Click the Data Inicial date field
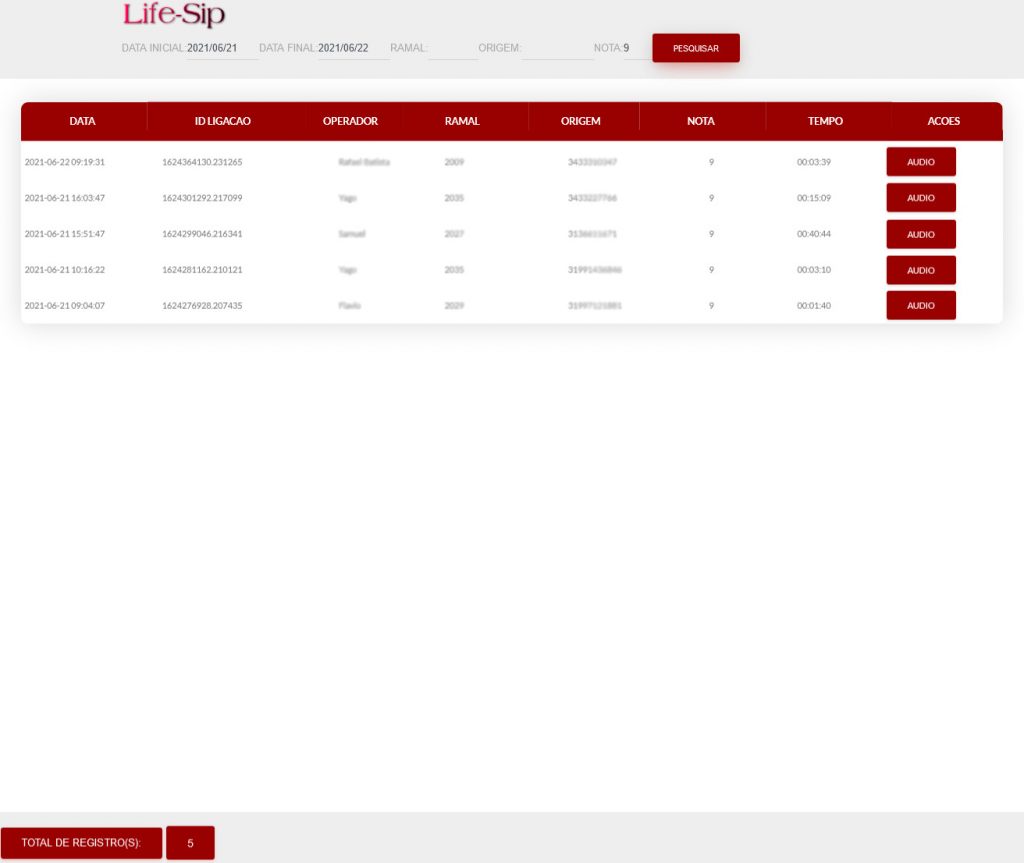Screen dimensions: 1024x863 [x=222, y=48]
